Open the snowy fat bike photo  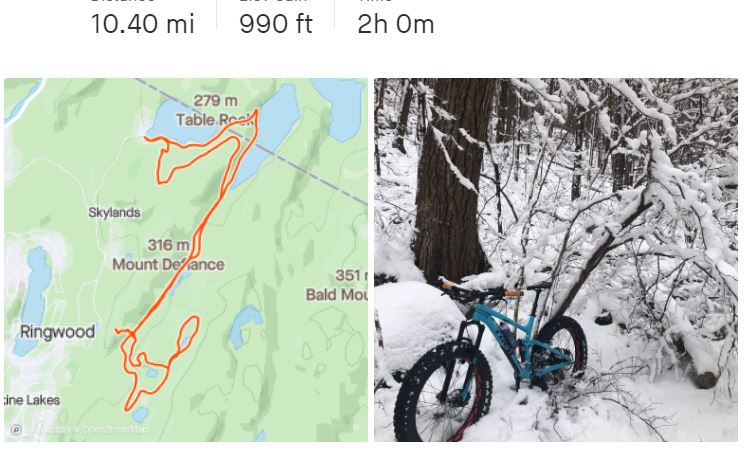tap(556, 259)
